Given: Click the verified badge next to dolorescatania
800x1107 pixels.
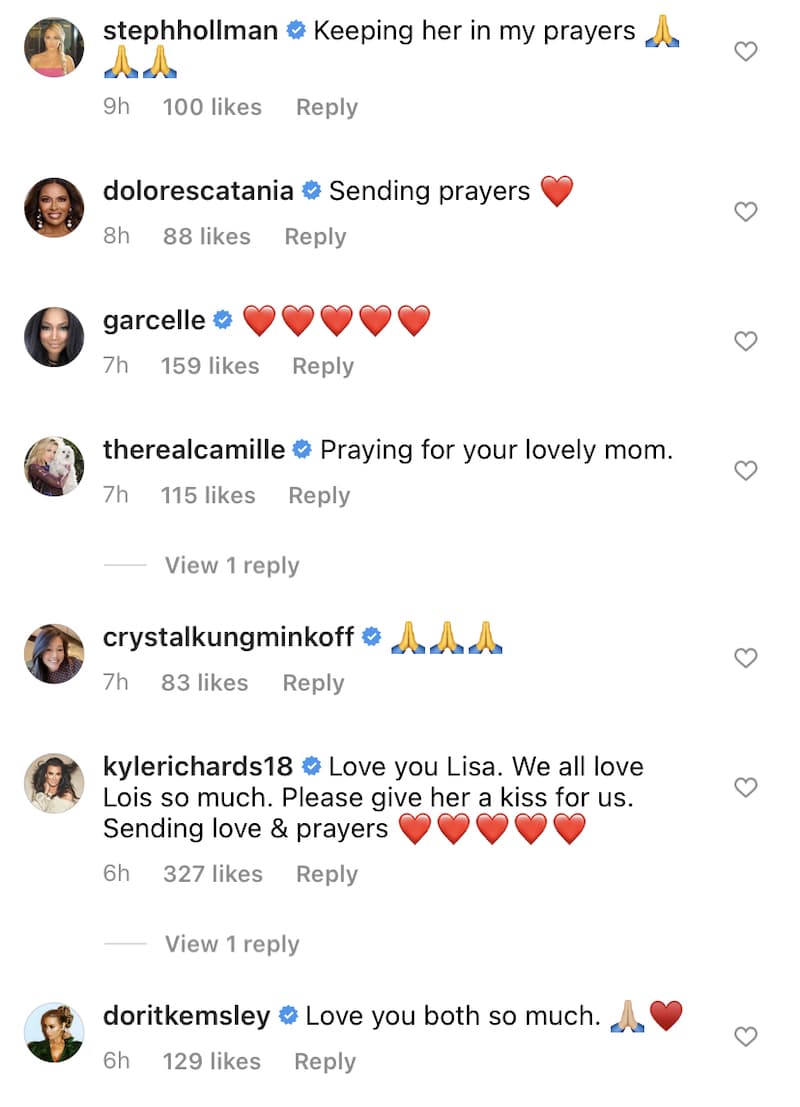Looking at the screenshot, I should point(310,190).
